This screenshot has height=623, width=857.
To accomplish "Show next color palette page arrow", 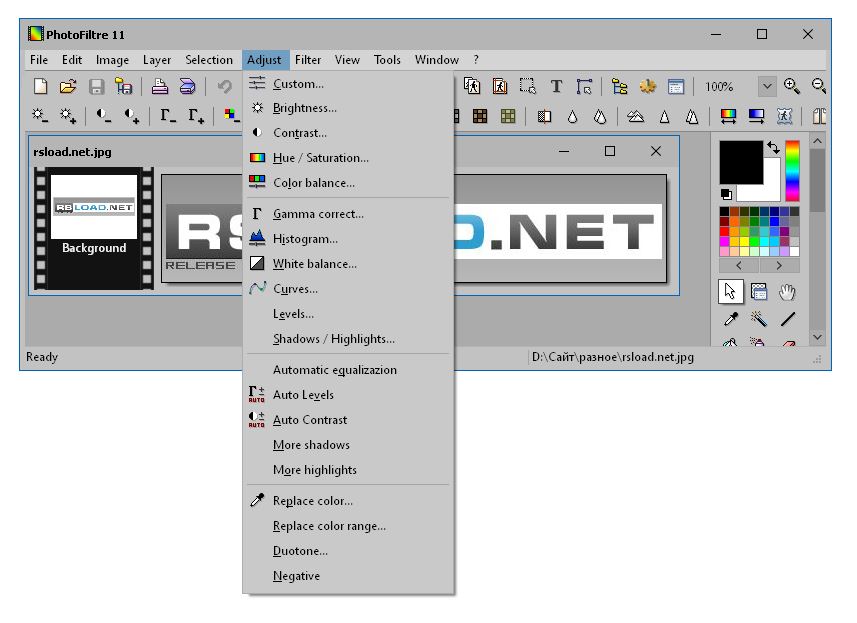I will 779,266.
